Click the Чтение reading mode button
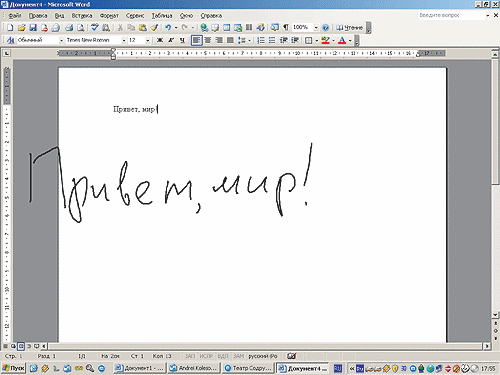Image resolution: width=500 pixels, height=375 pixels. tap(350, 28)
